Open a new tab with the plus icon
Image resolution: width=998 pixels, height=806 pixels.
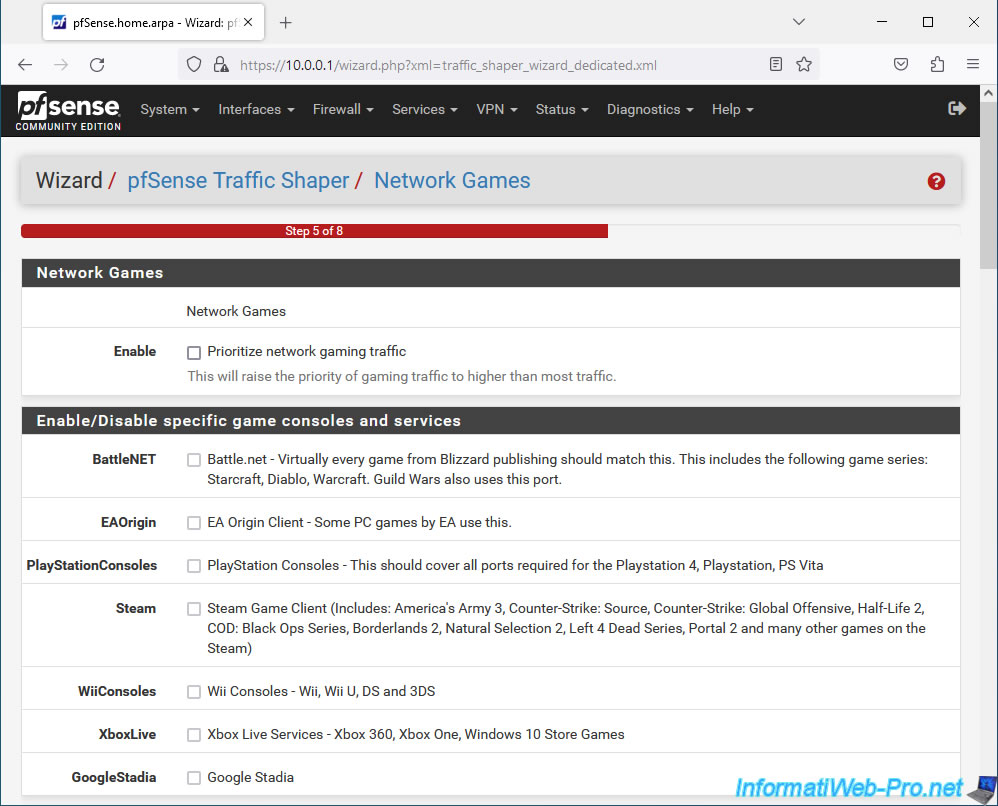(x=285, y=23)
